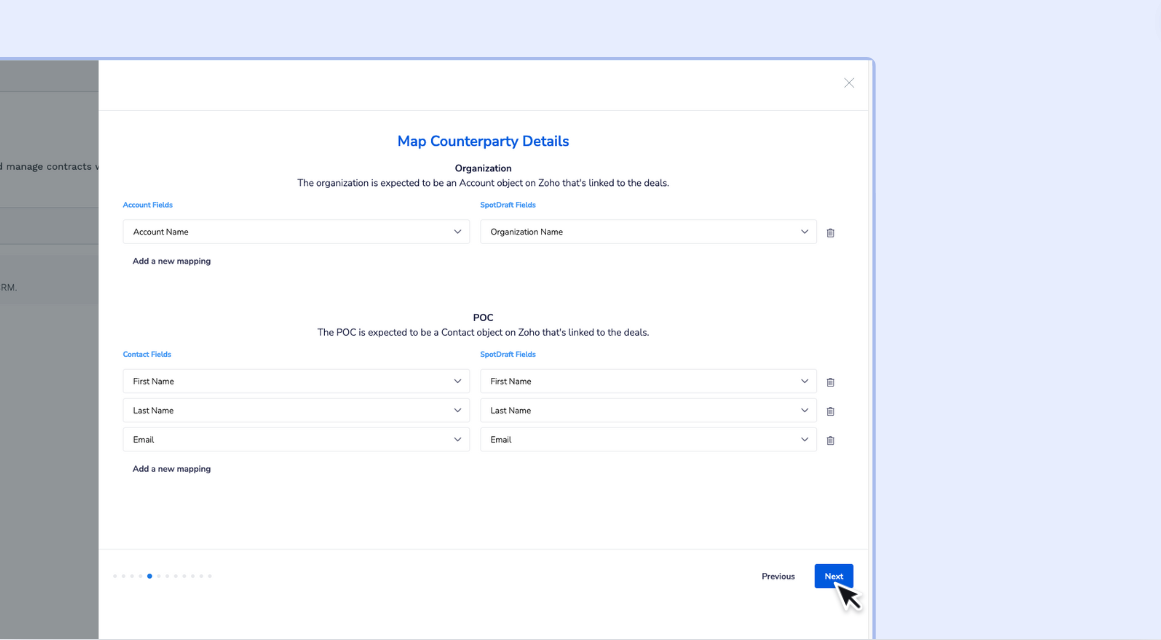Delete the Email mapping row
The image size is (1161, 640).
click(x=830, y=440)
